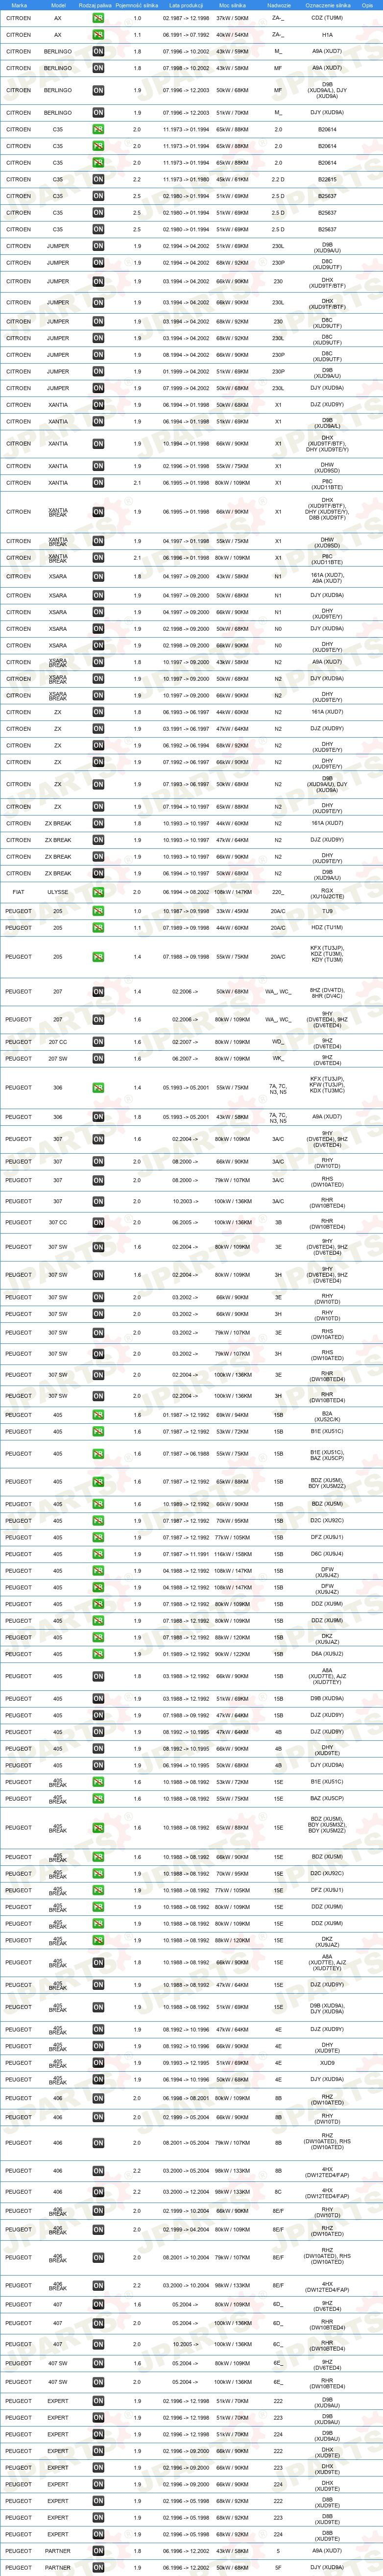Viewport: 383px width, 2576px height.
Task: Click the petrol icon in the 205 1.1 HDZ row
Action: [98, 928]
